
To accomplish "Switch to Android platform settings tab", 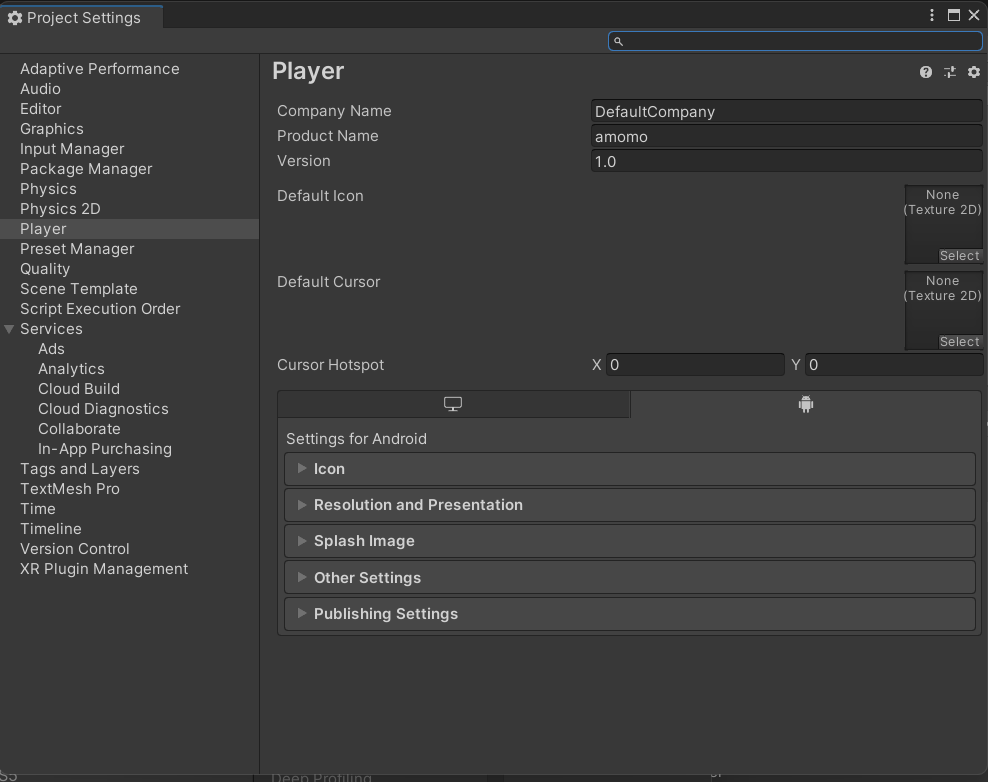I will click(x=805, y=404).
